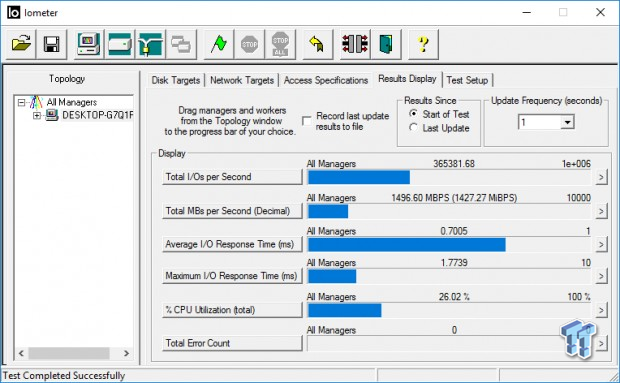620x383 pixels.
Task: Enable Record last update results to file
Action: [x=307, y=121]
